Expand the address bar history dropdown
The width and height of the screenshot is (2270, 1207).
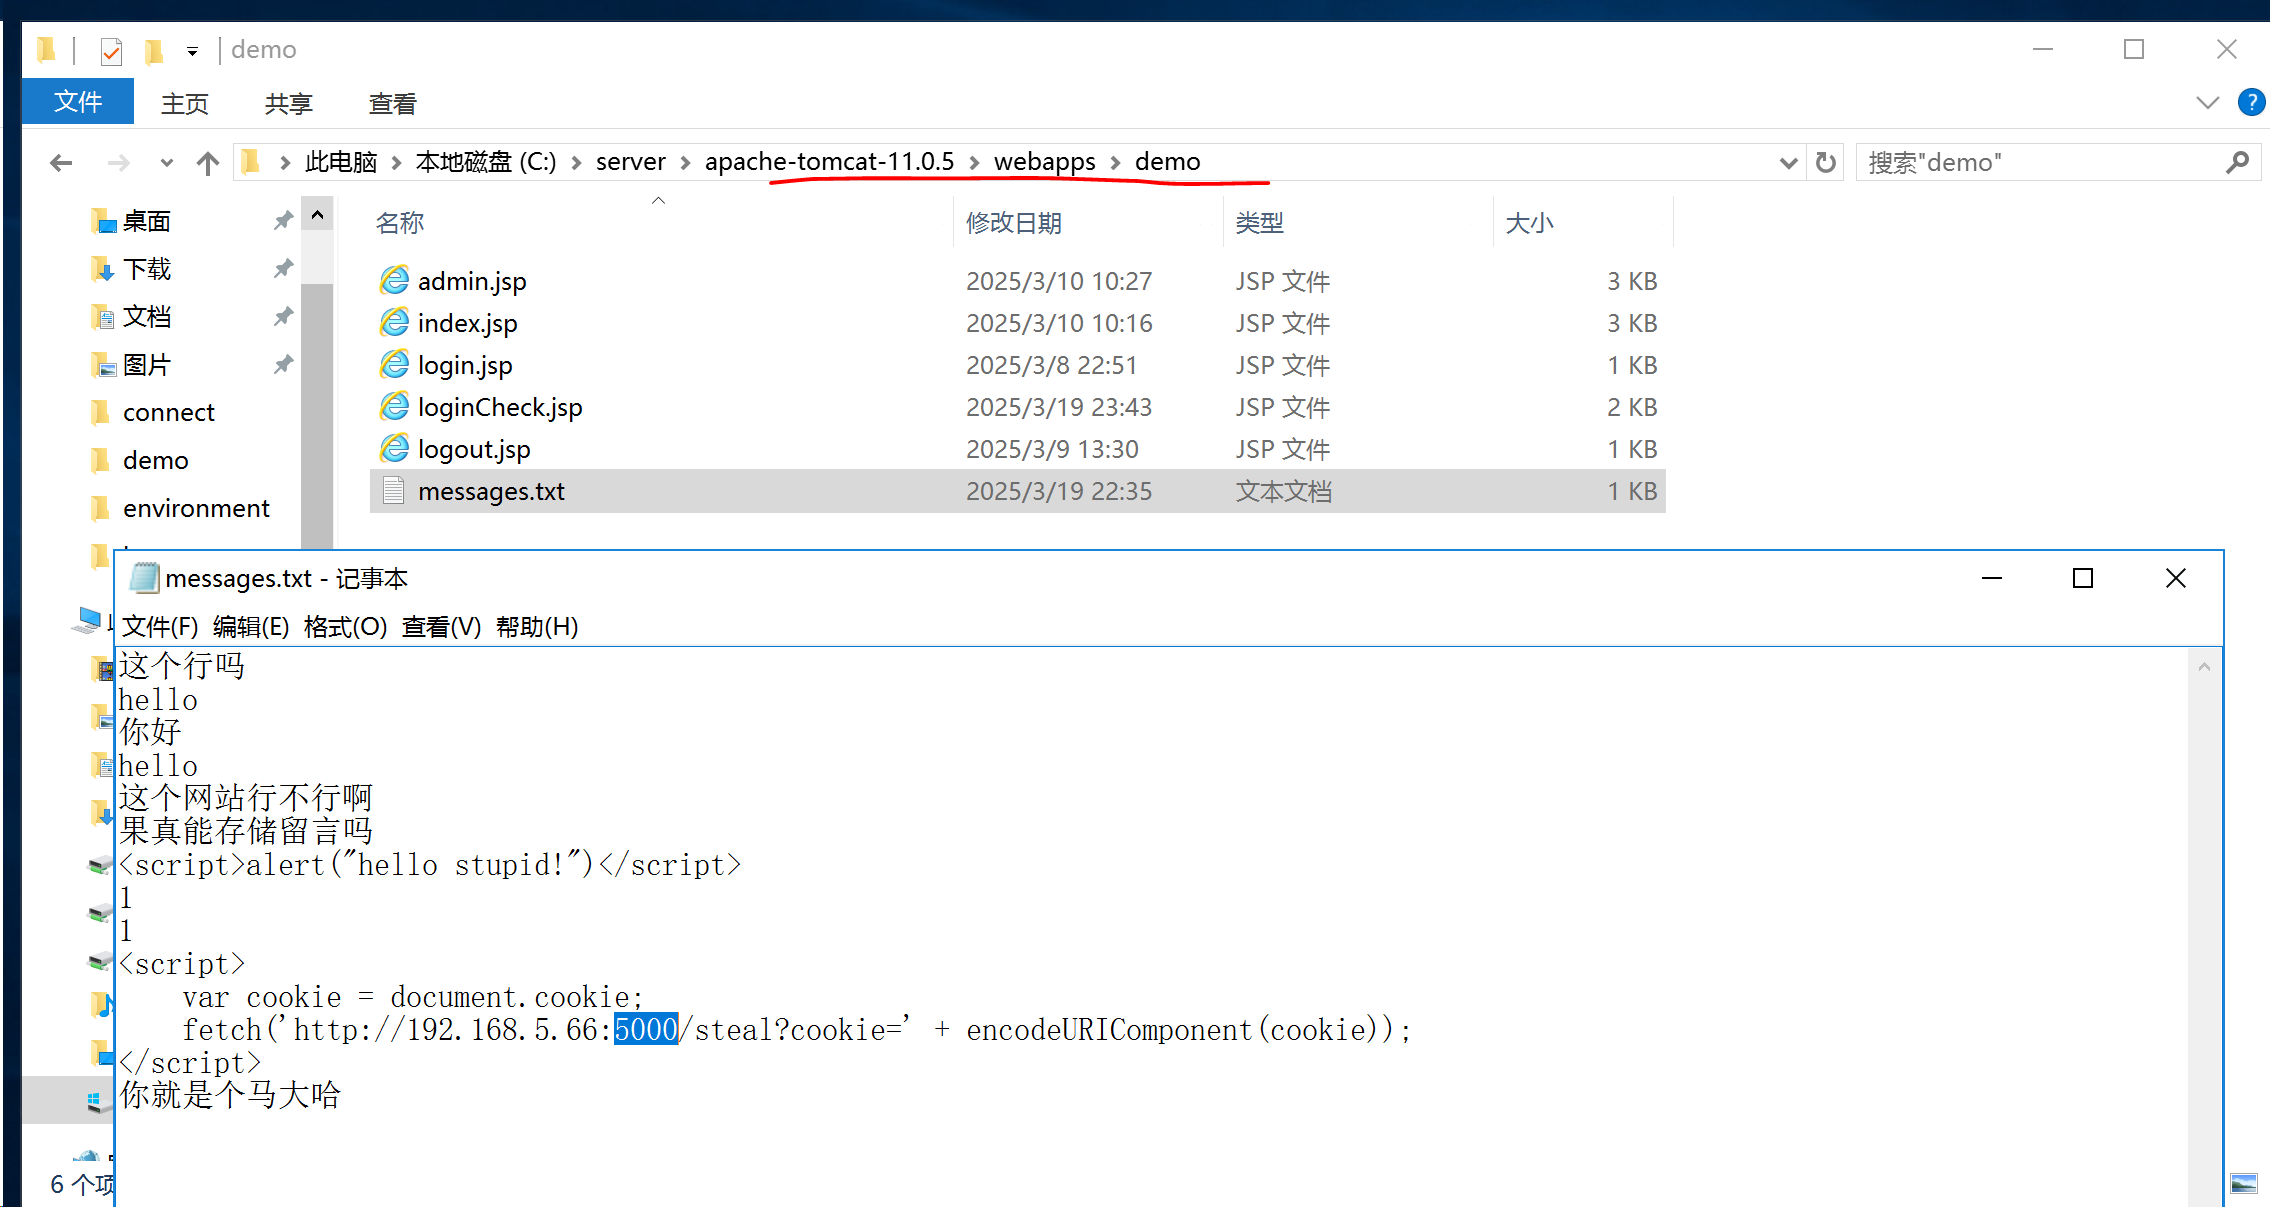tap(1788, 163)
